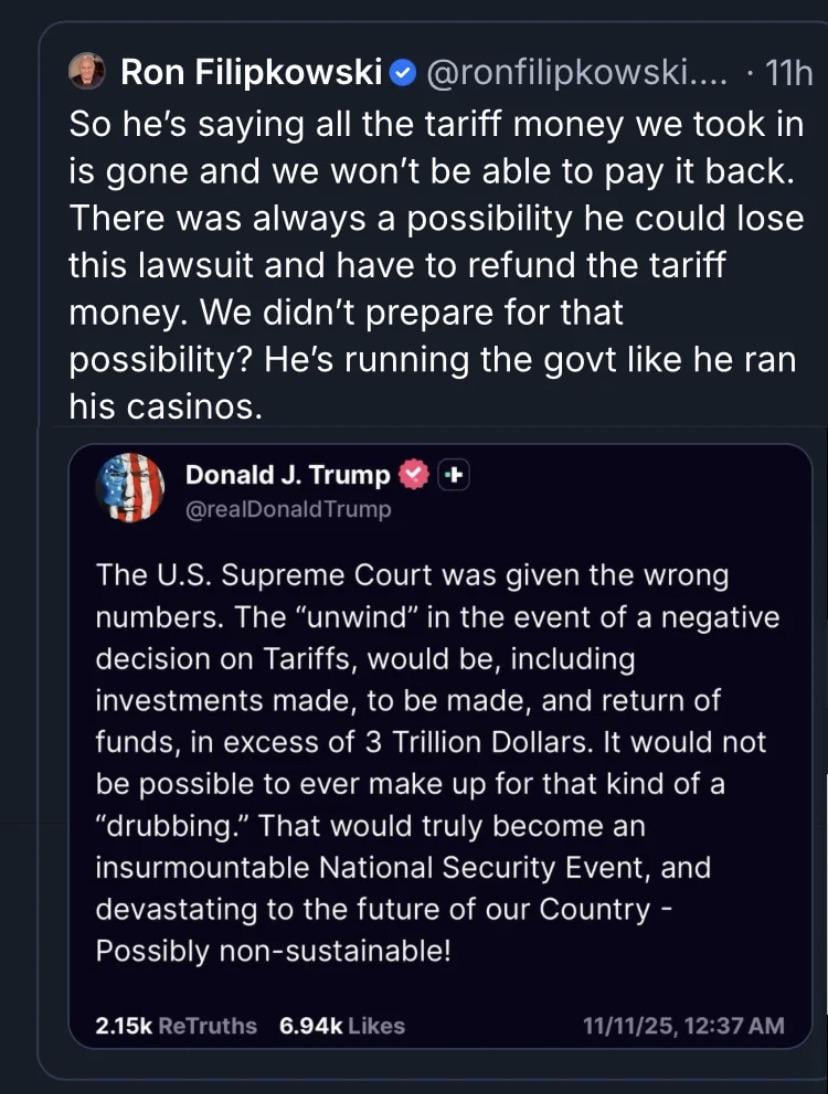Open Ron Filipkowski's display name
The height and width of the screenshot is (1094, 828).
tap(251, 72)
